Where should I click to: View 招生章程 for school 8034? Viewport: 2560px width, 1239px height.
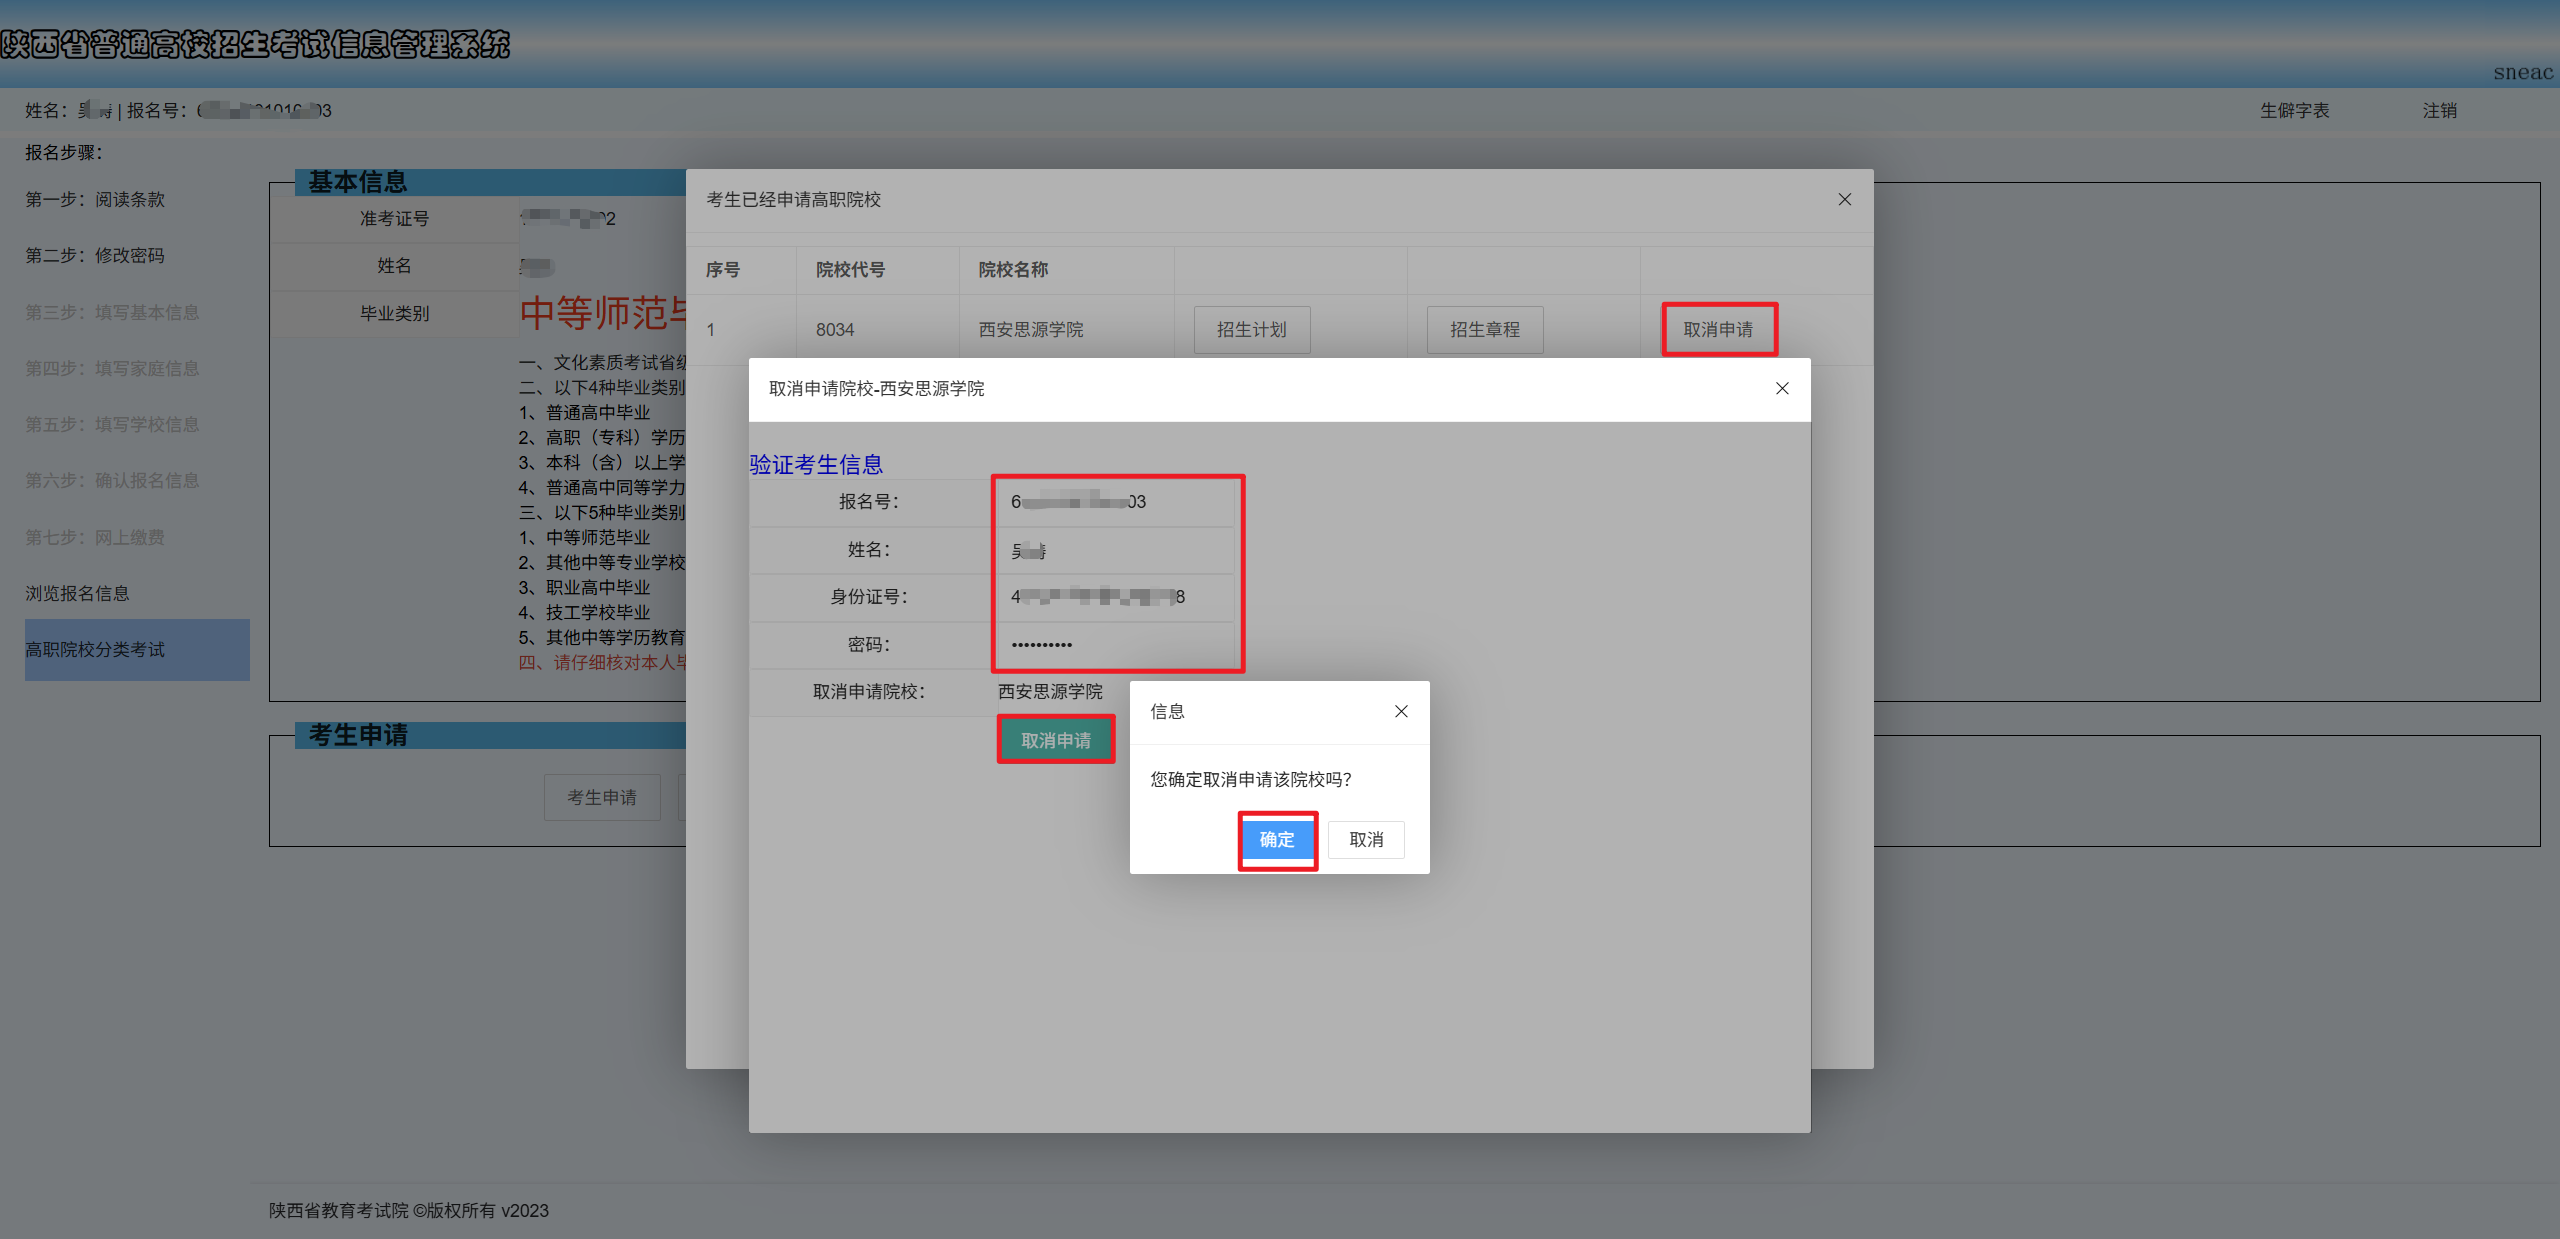pyautogui.click(x=1484, y=329)
